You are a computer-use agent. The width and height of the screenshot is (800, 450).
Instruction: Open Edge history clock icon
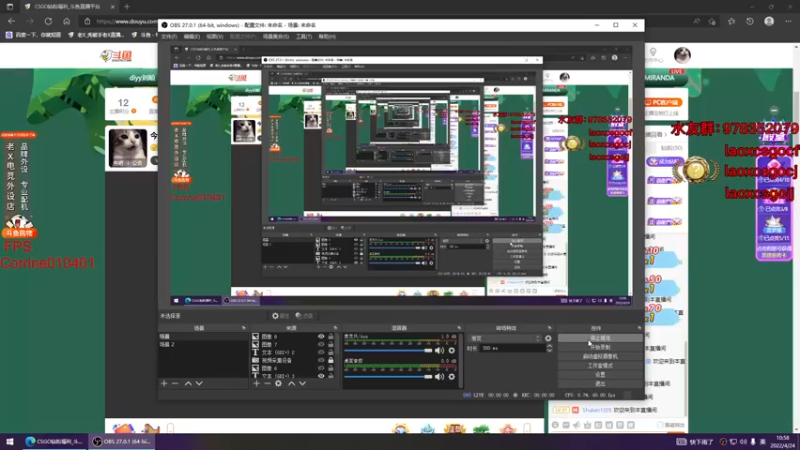(749, 21)
